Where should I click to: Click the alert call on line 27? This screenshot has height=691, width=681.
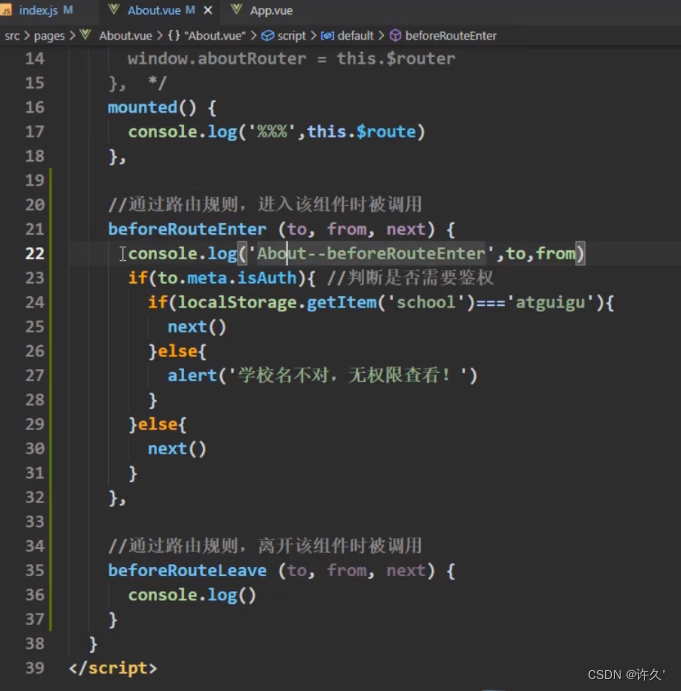pos(322,375)
